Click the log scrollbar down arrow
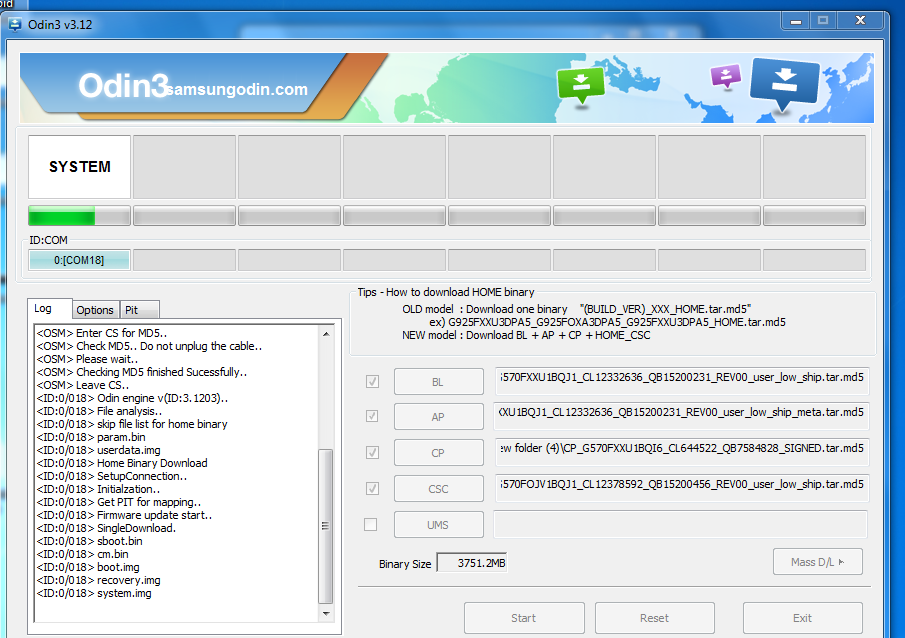The width and height of the screenshot is (905, 638). point(326,614)
